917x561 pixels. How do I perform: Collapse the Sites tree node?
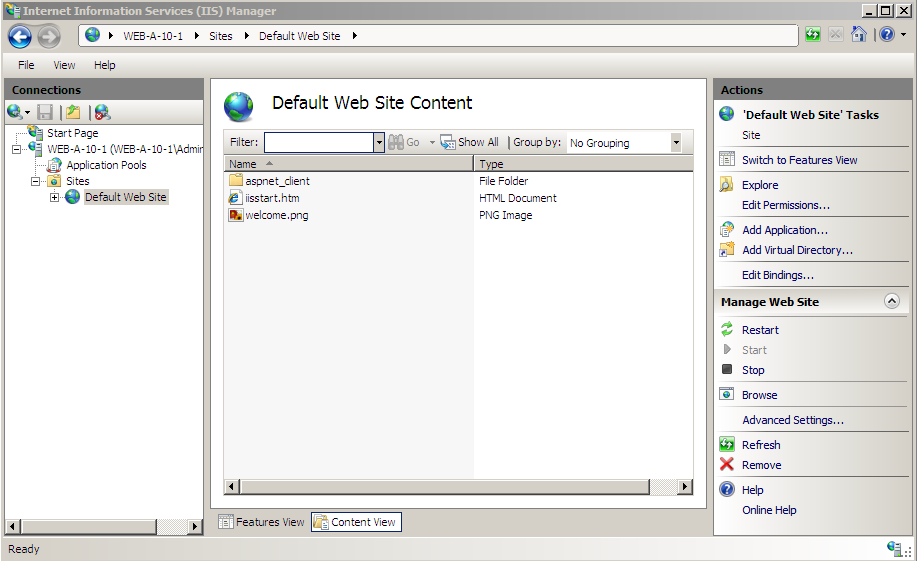point(35,181)
